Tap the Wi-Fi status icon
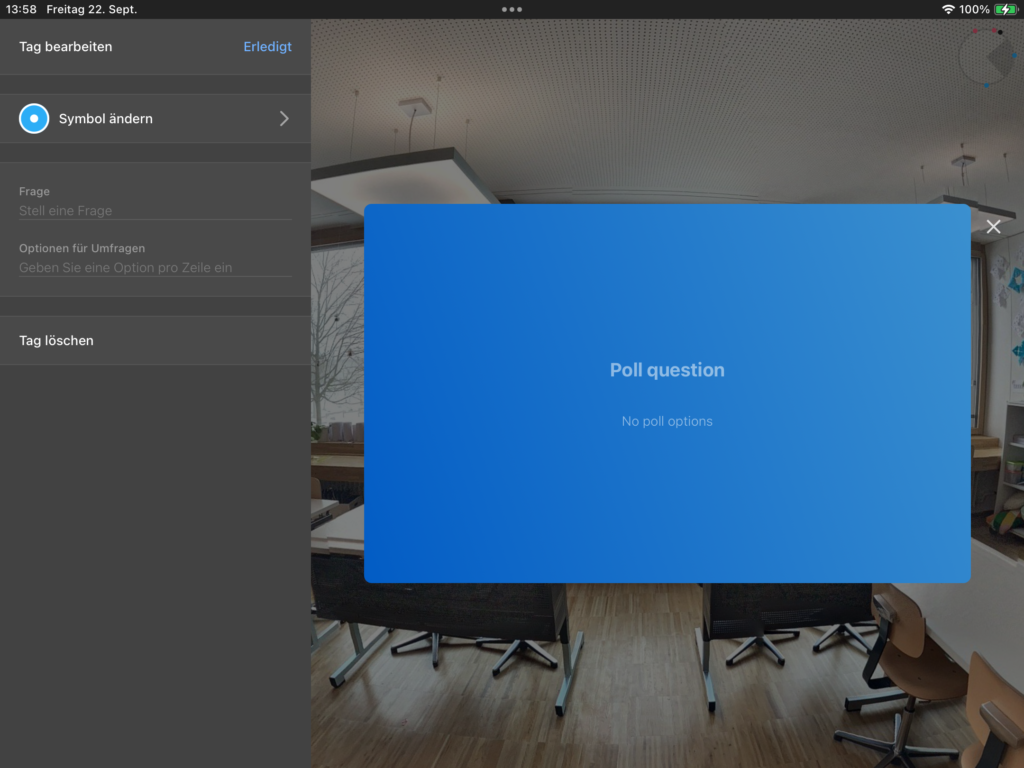Viewport: 1024px width, 768px height. click(947, 9)
